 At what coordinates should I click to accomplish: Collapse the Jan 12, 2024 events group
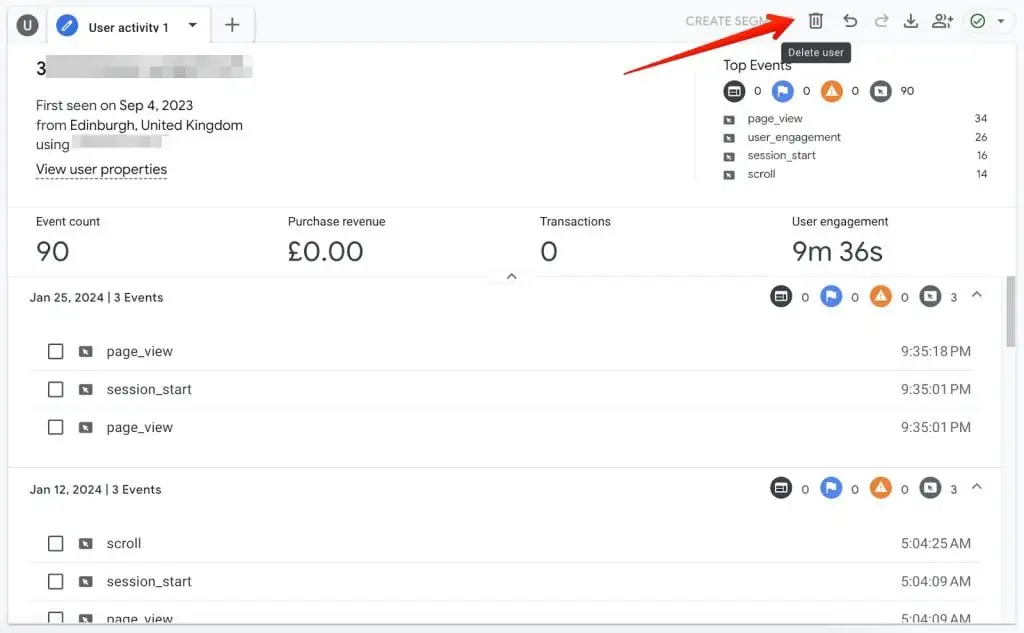click(977, 487)
